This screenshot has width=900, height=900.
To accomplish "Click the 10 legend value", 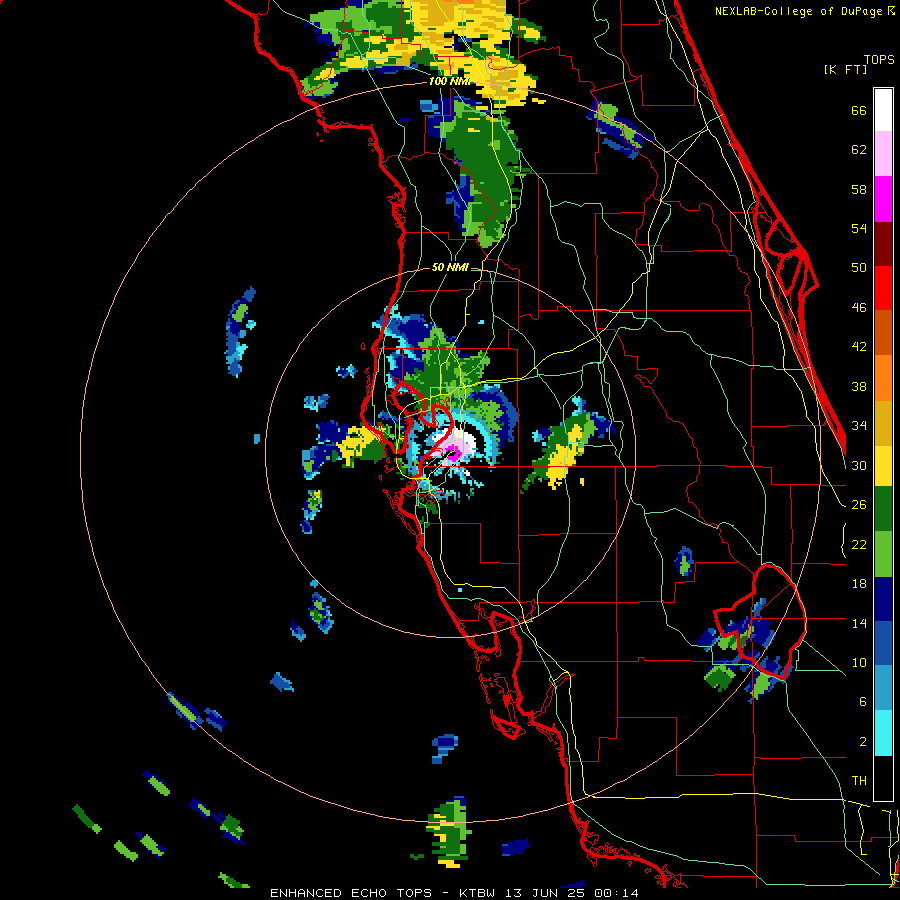I will click(859, 663).
